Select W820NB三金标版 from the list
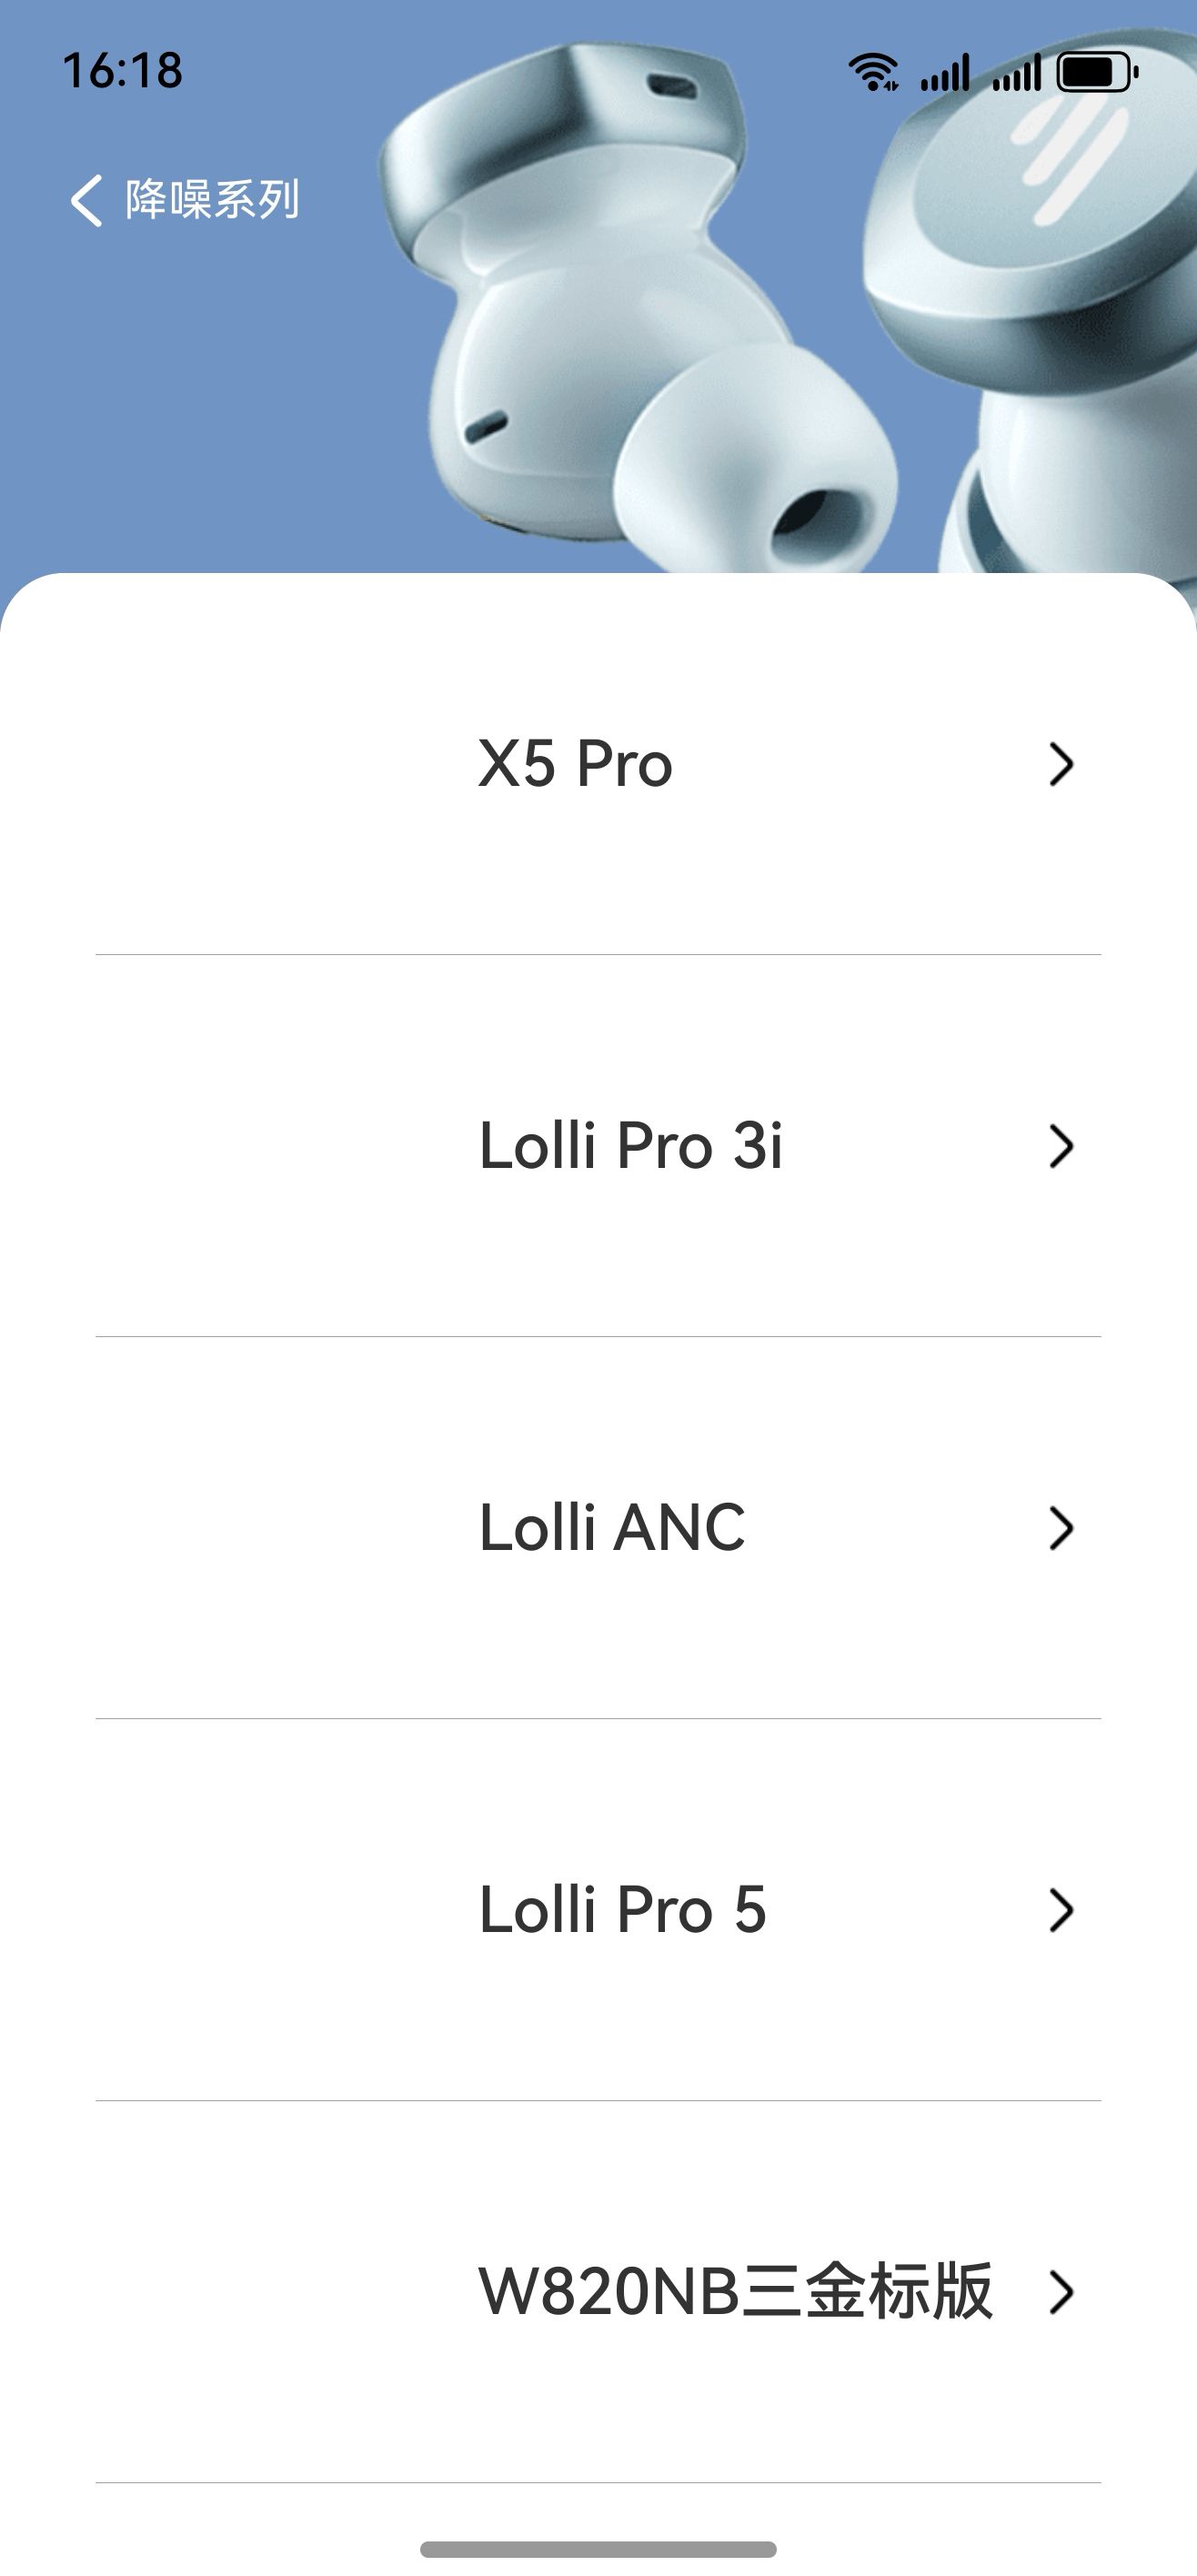1197x2576 pixels. pos(735,2292)
